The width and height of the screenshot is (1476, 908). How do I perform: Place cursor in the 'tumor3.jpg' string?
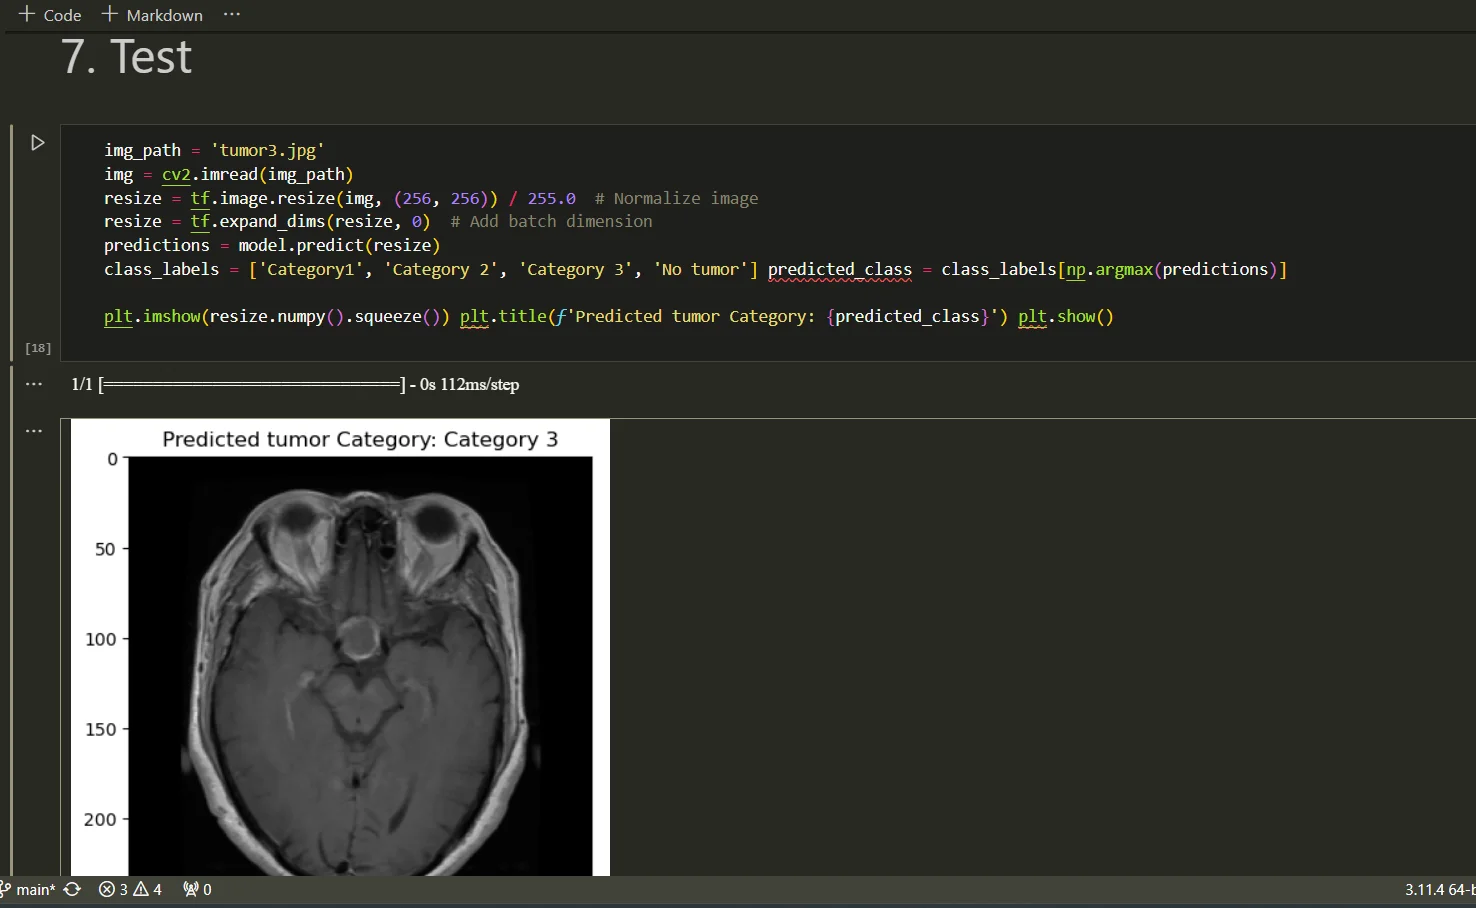point(267,150)
